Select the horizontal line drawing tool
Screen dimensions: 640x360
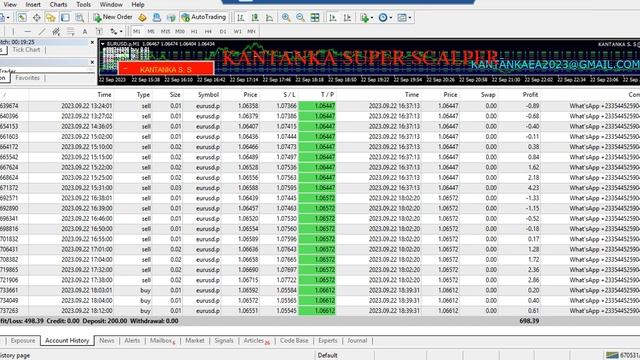[x=27, y=31]
